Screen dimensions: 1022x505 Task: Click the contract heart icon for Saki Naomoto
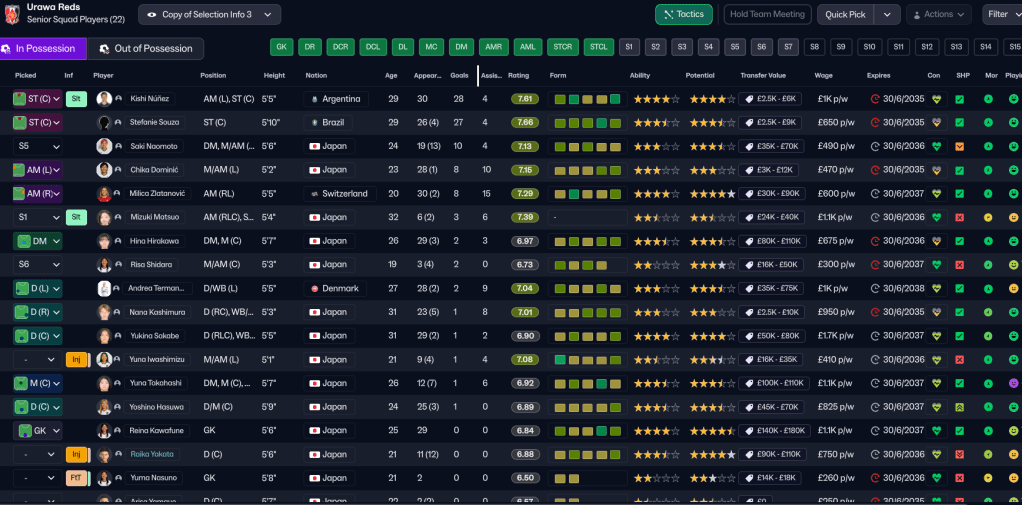click(x=936, y=146)
